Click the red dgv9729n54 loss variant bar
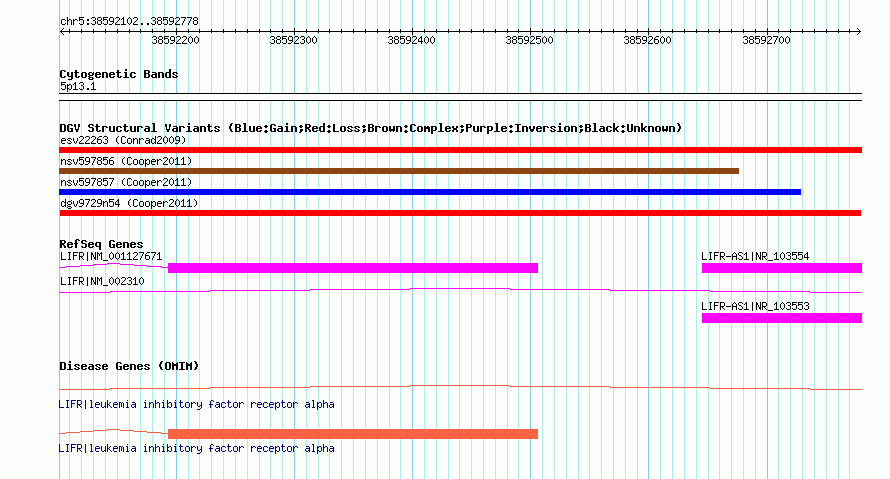 tap(460, 213)
